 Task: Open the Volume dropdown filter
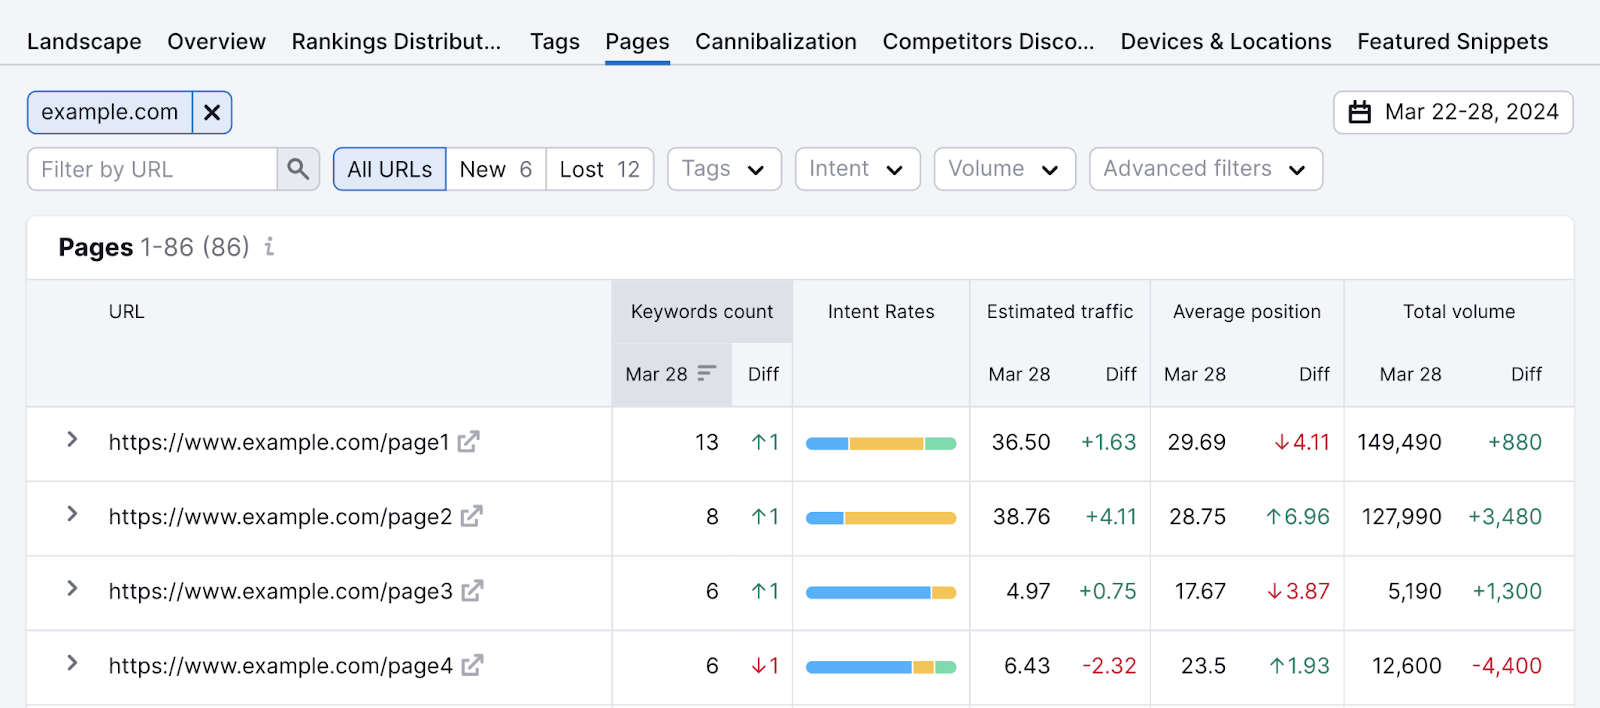[1003, 169]
